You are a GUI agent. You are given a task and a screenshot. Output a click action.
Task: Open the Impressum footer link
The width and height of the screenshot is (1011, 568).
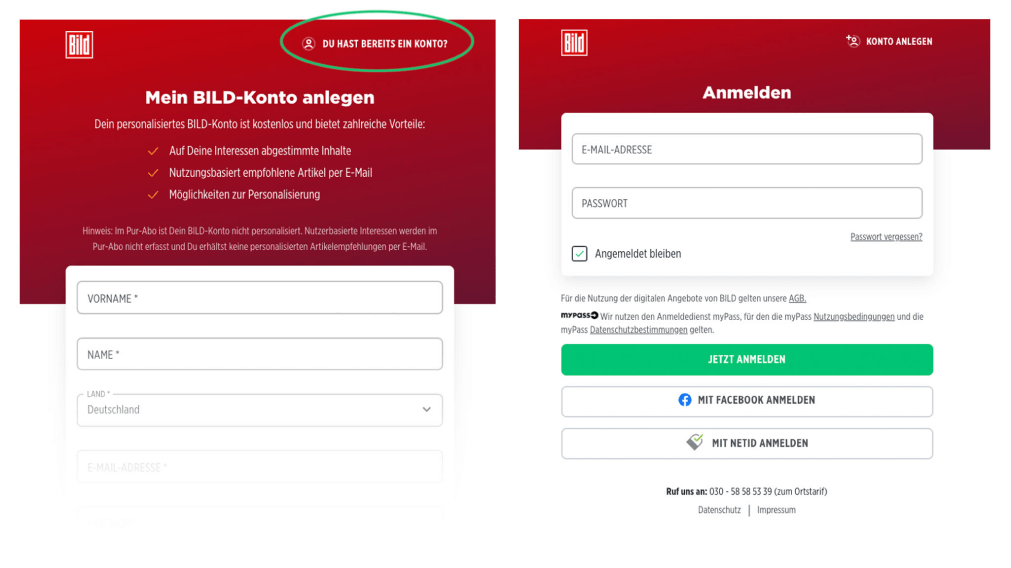776,510
